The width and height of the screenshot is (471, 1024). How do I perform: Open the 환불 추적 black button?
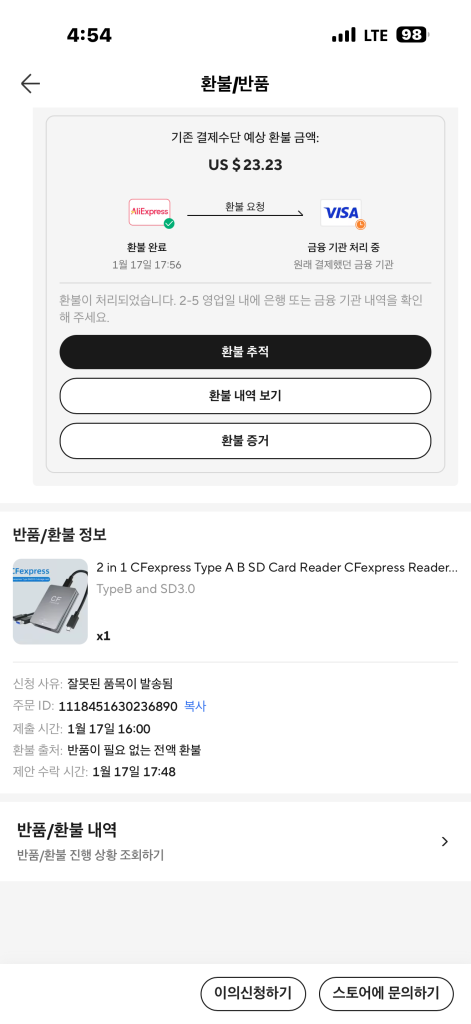pos(245,352)
